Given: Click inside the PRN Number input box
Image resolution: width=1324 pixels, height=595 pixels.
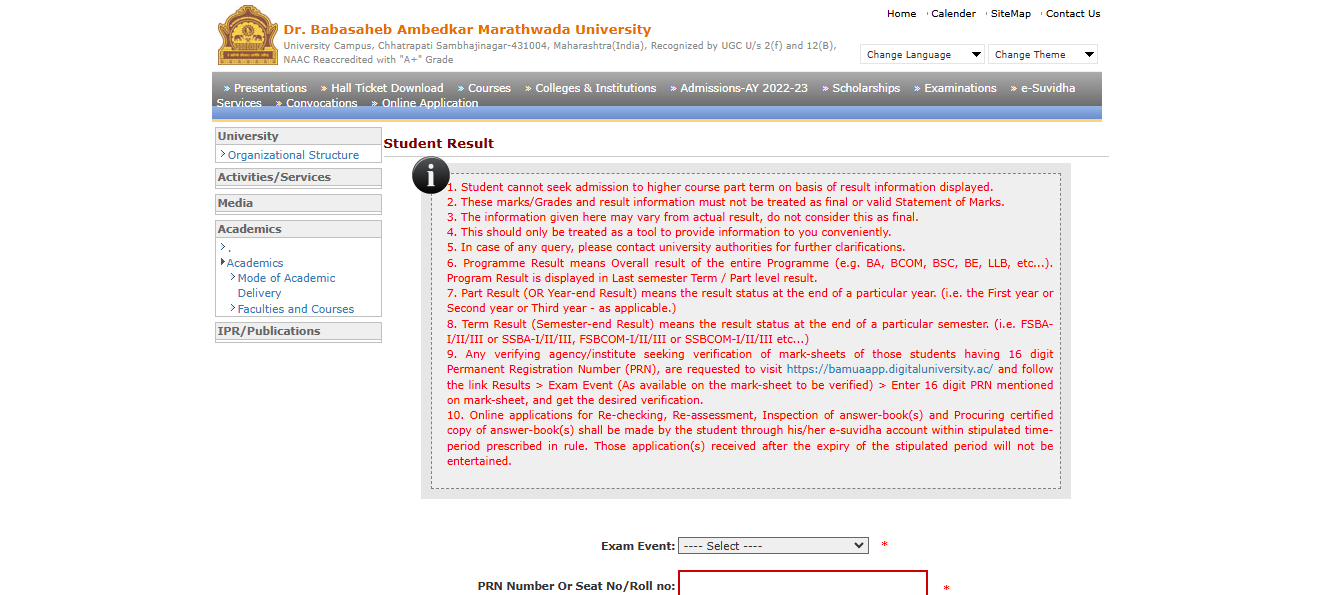Looking at the screenshot, I should tap(802, 585).
